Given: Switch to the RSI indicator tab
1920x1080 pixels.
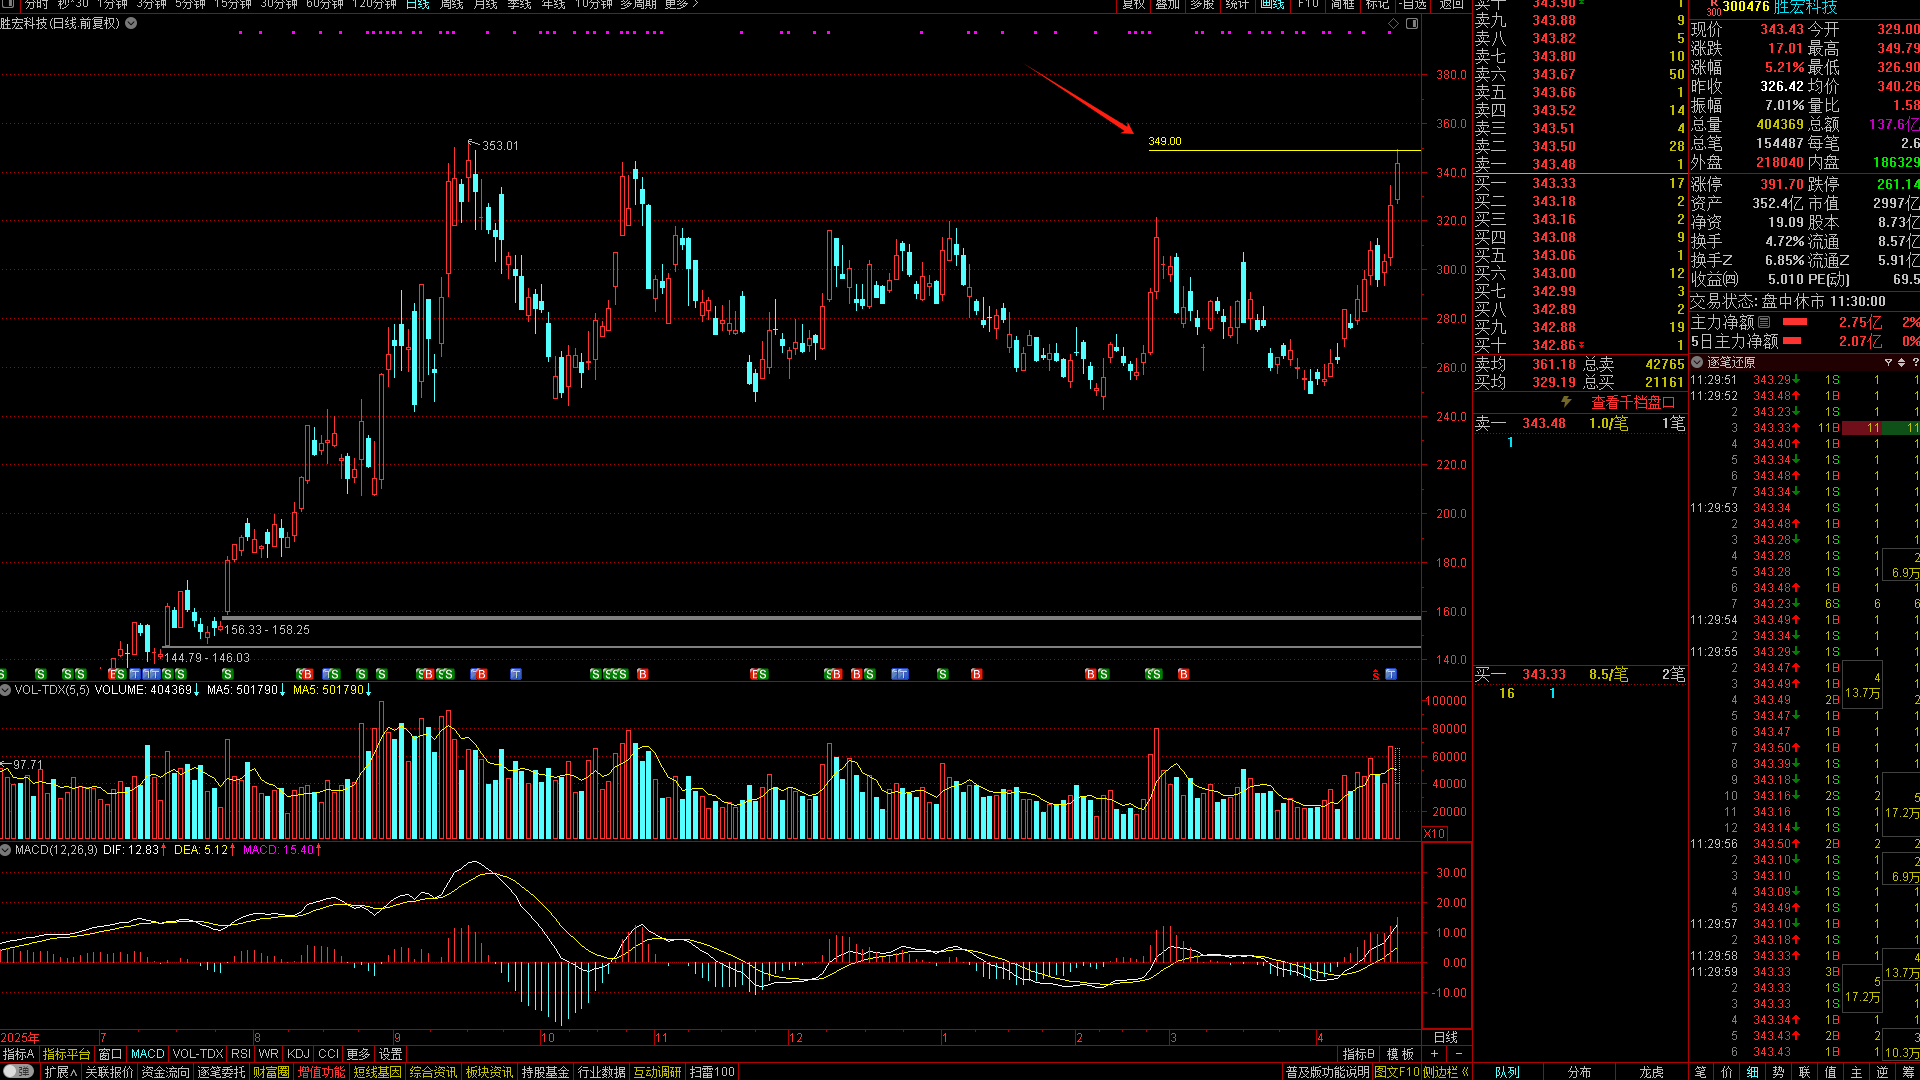Looking at the screenshot, I should click(x=240, y=1054).
